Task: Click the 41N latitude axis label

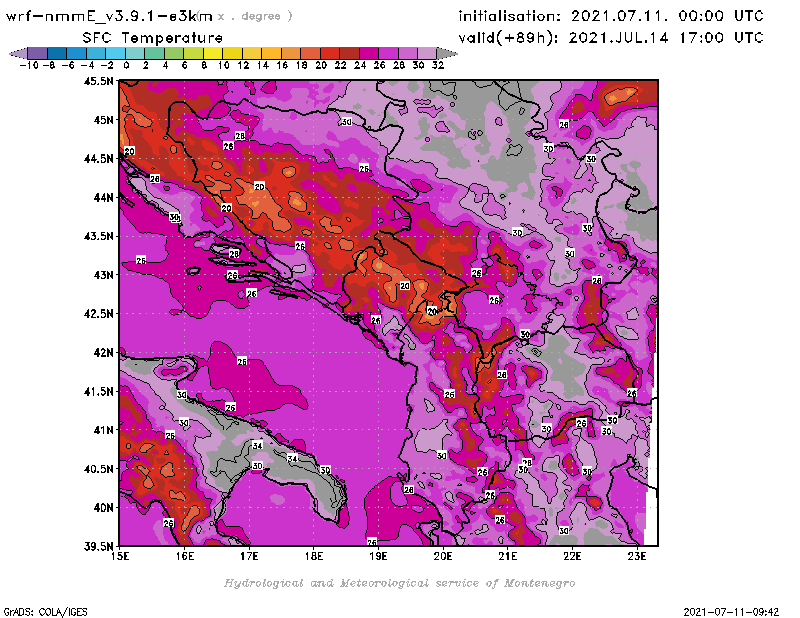Action: pyautogui.click(x=103, y=430)
